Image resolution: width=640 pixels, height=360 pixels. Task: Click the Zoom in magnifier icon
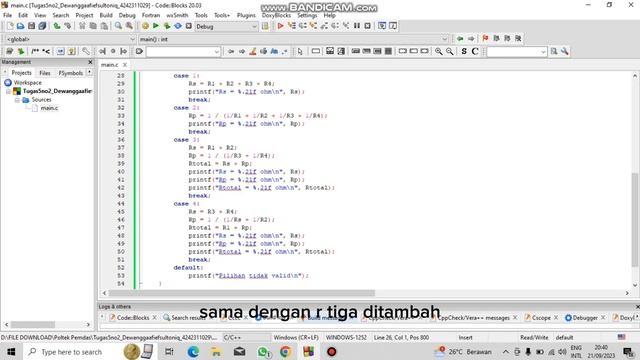tap(439, 51)
